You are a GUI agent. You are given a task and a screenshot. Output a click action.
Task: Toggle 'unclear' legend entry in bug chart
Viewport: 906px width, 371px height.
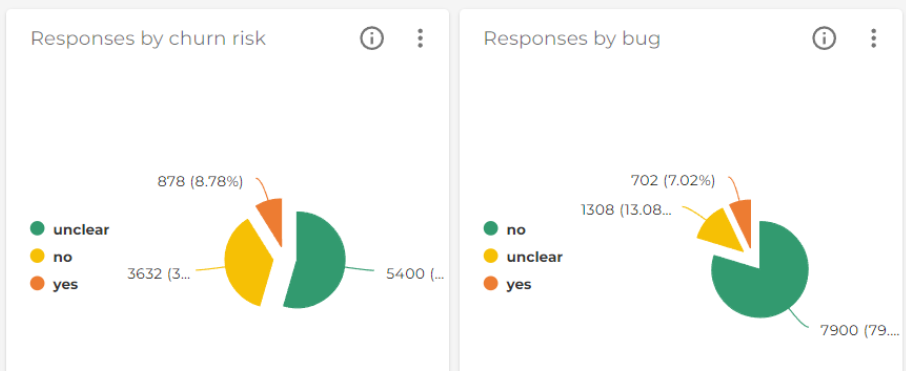pyautogui.click(x=523, y=257)
